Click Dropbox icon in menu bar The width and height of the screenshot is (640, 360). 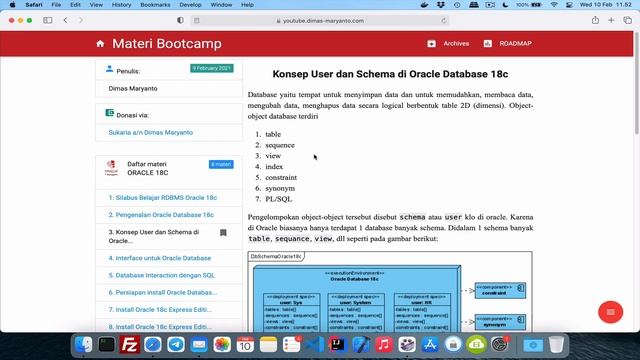(440, 5)
